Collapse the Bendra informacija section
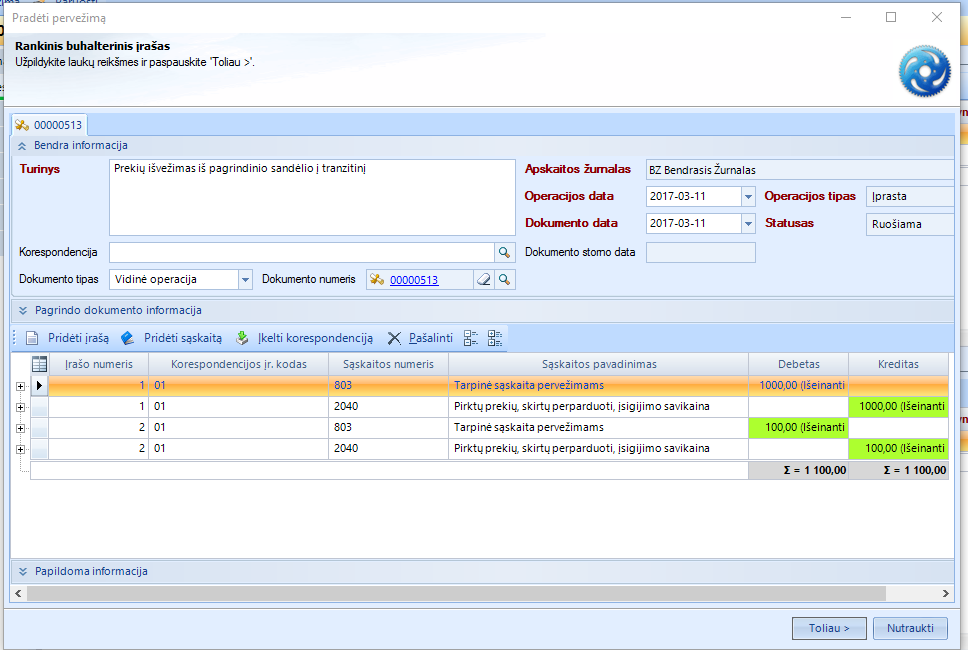The image size is (968, 650). (x=22, y=146)
